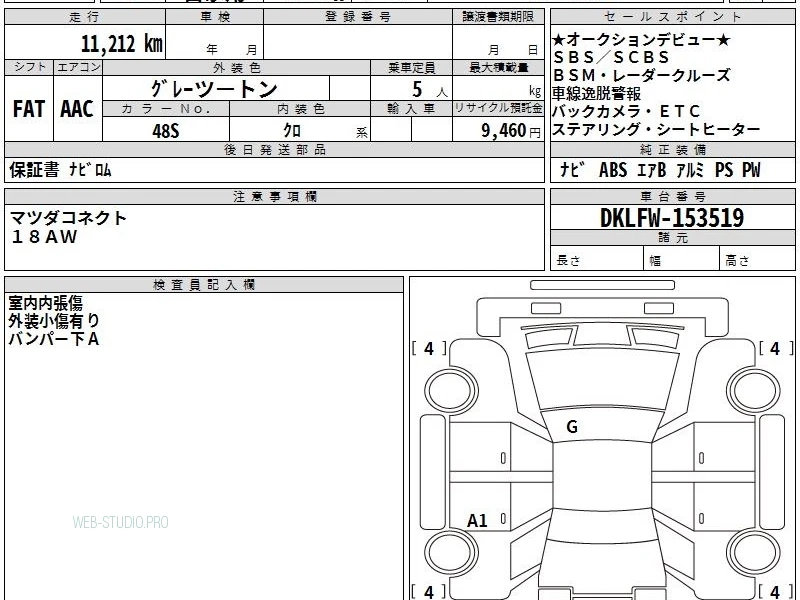The image size is (800, 600).
Task: Select the mileage value 11,212 km
Action: pyautogui.click(x=121, y=43)
